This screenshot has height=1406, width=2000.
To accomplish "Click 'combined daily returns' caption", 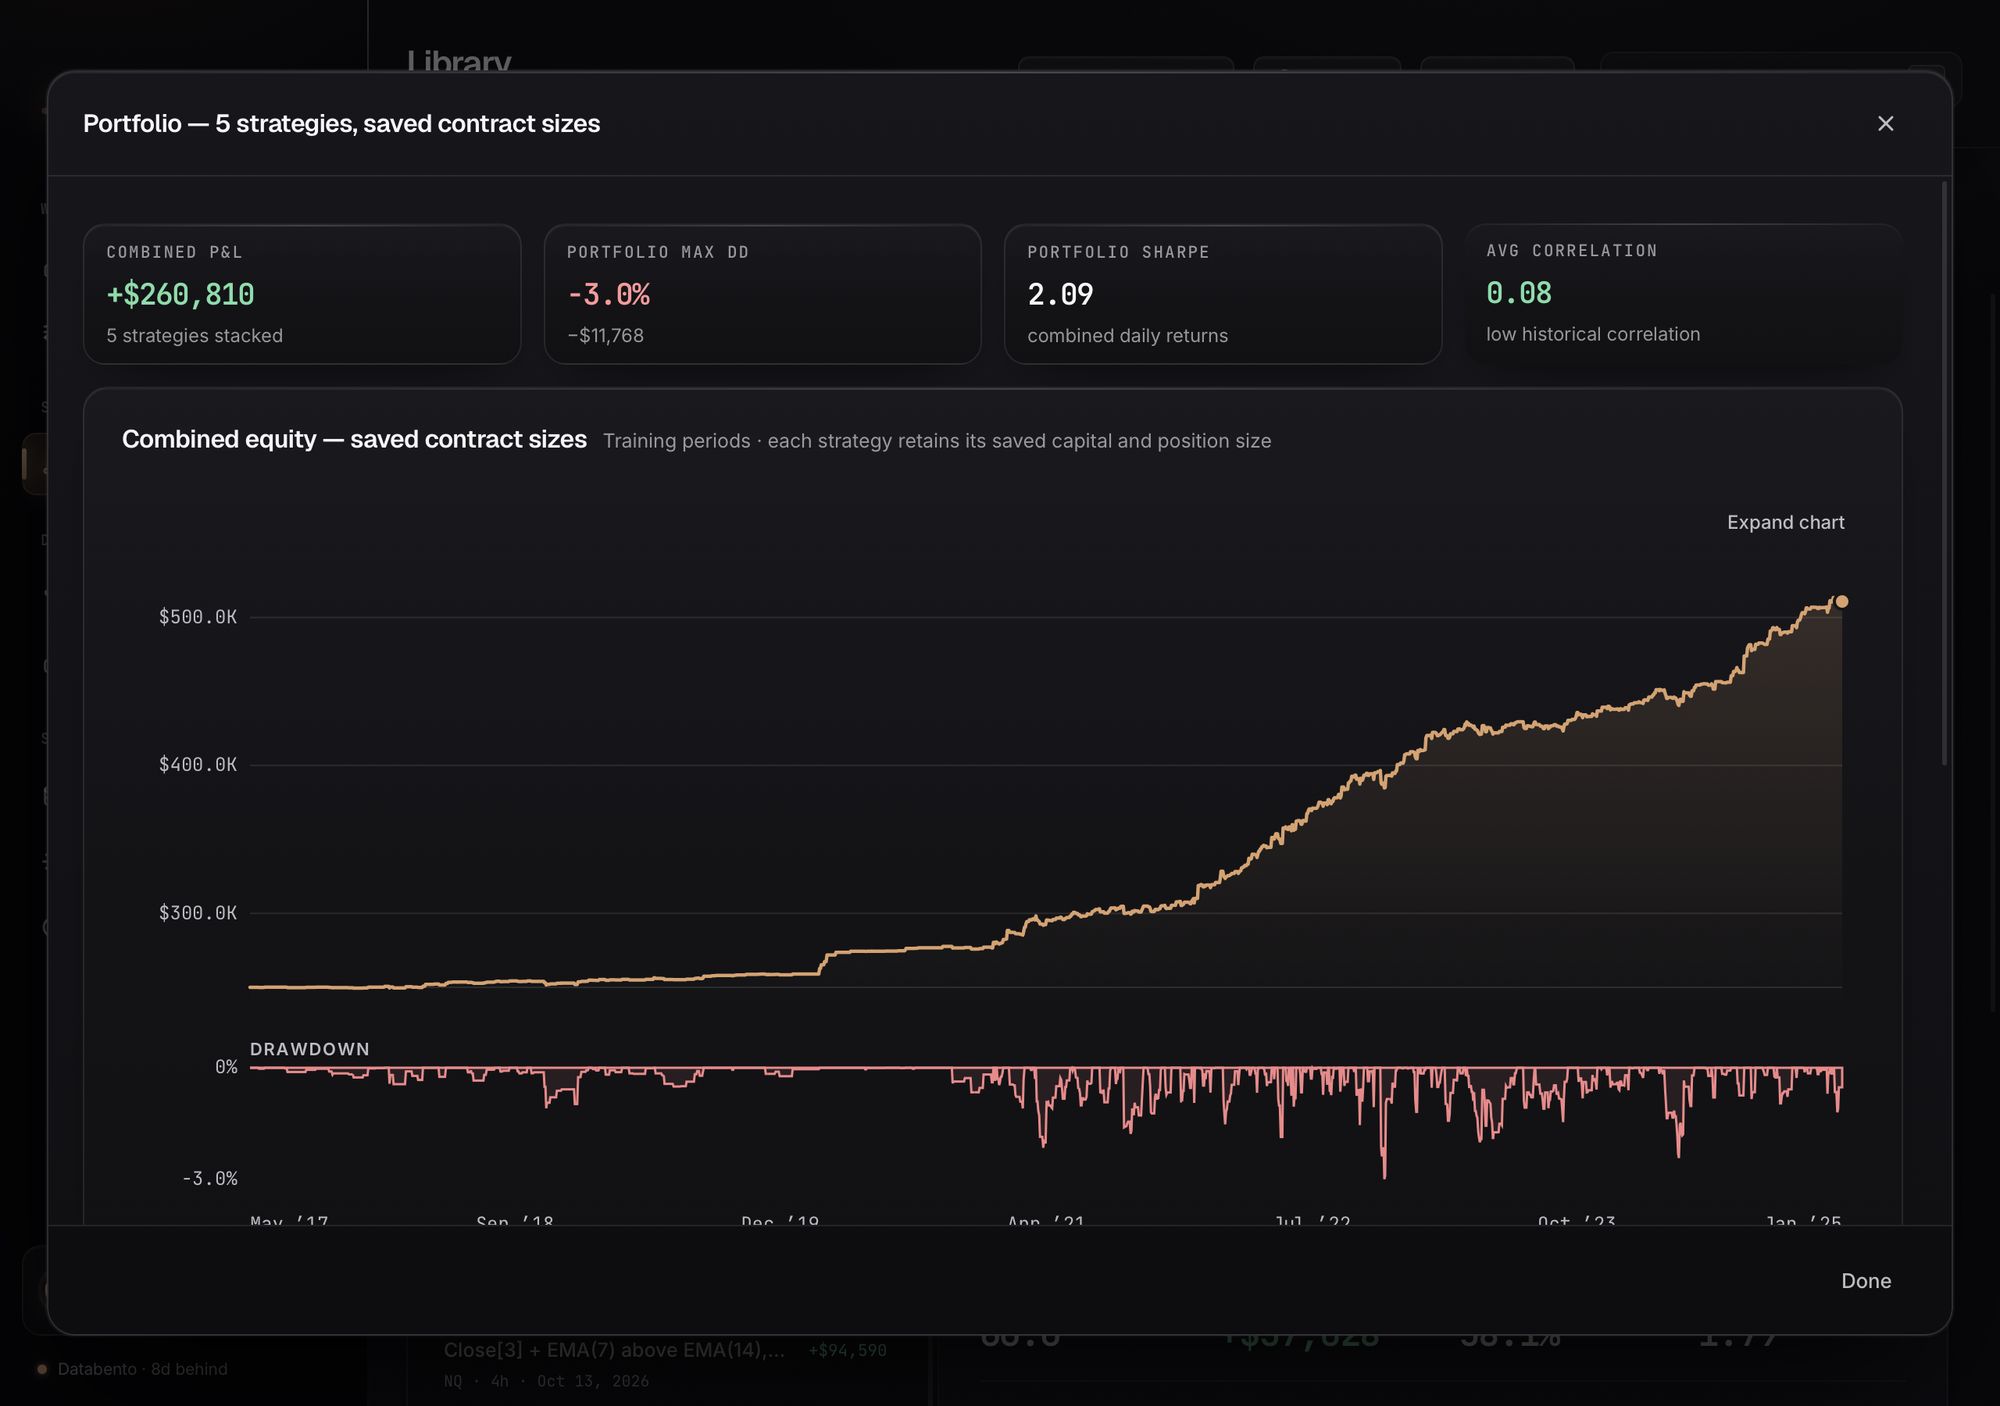I will point(1127,336).
